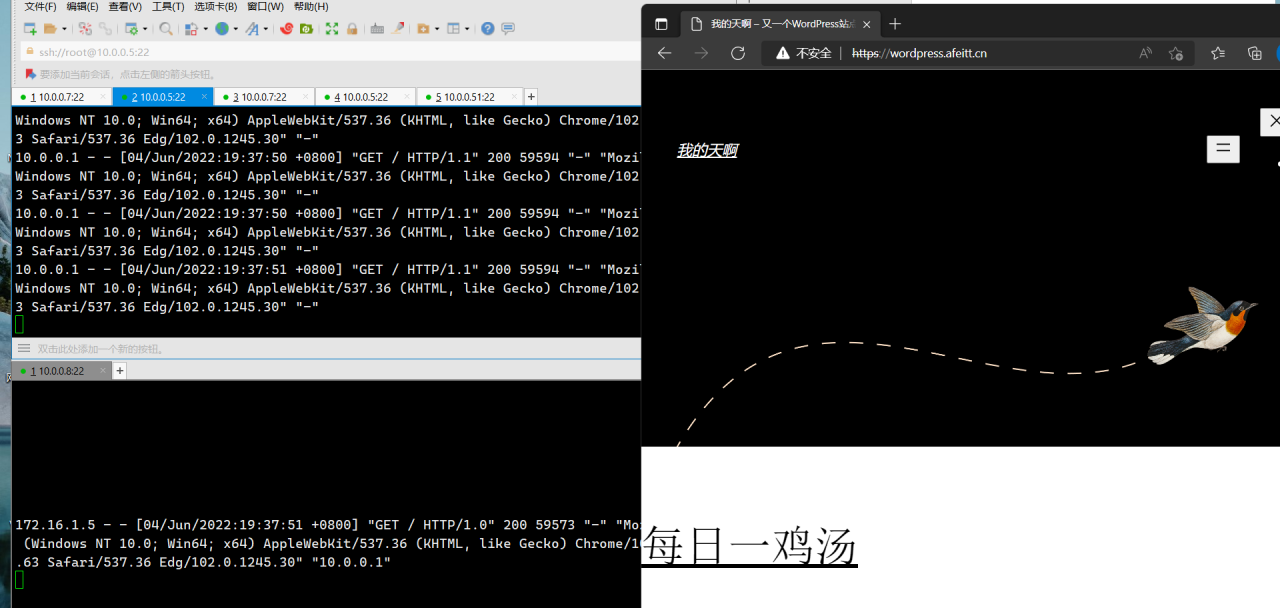This screenshot has width=1280, height=608.
Task: Open the 窗口(W) menu
Action: click(265, 7)
